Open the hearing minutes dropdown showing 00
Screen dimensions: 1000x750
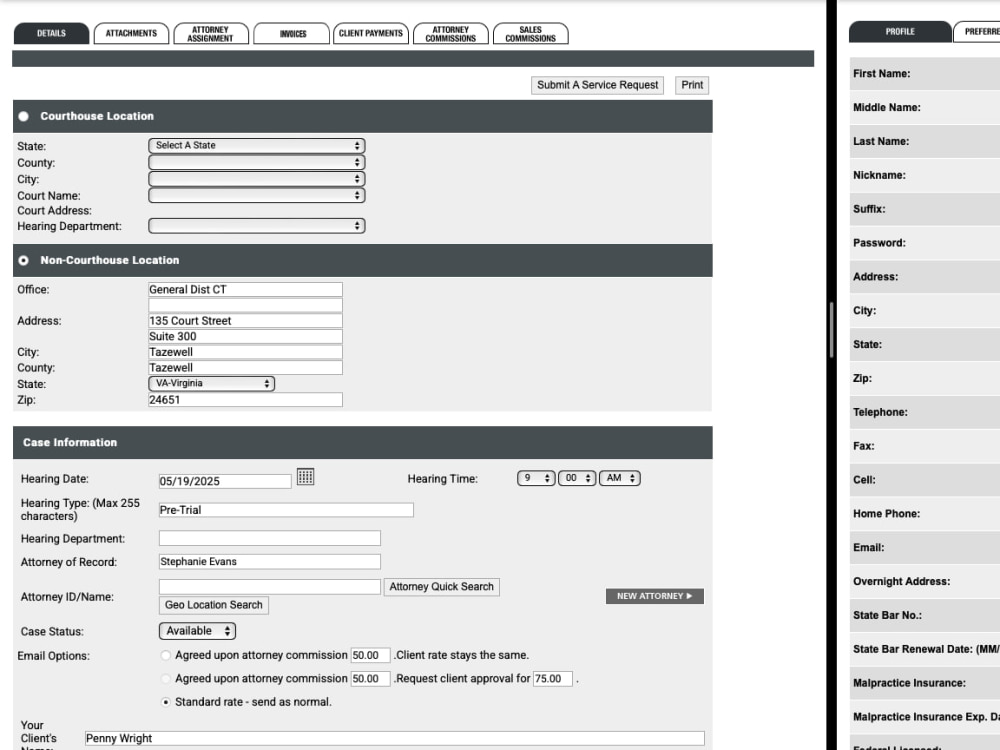(x=577, y=478)
